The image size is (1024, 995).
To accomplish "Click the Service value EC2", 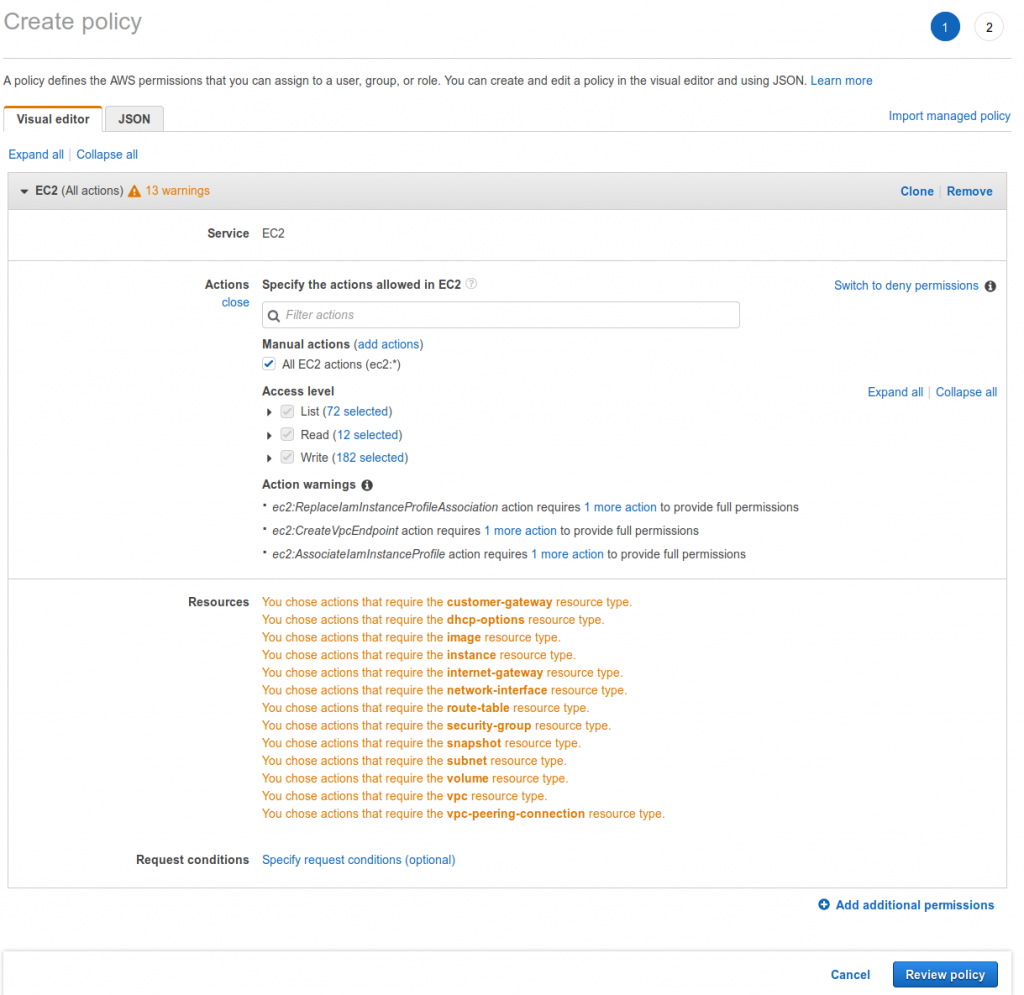I will (273, 233).
